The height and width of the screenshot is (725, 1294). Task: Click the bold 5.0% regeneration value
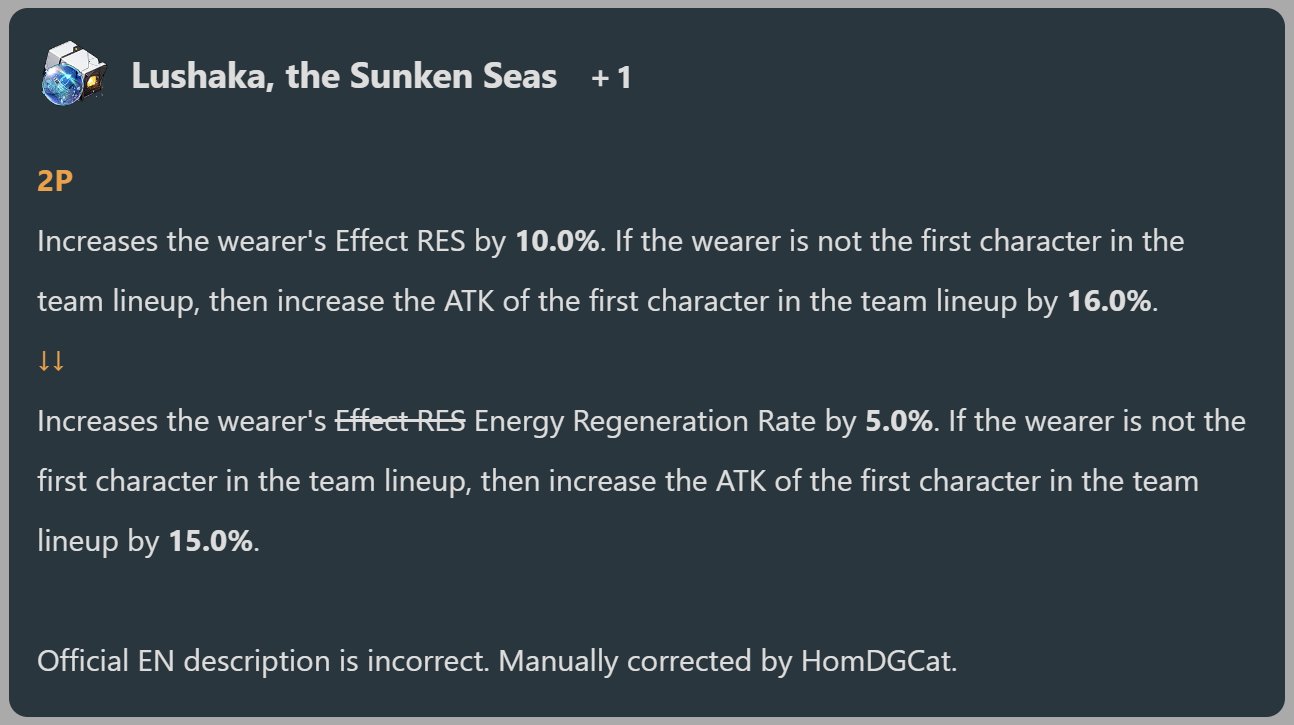899,421
